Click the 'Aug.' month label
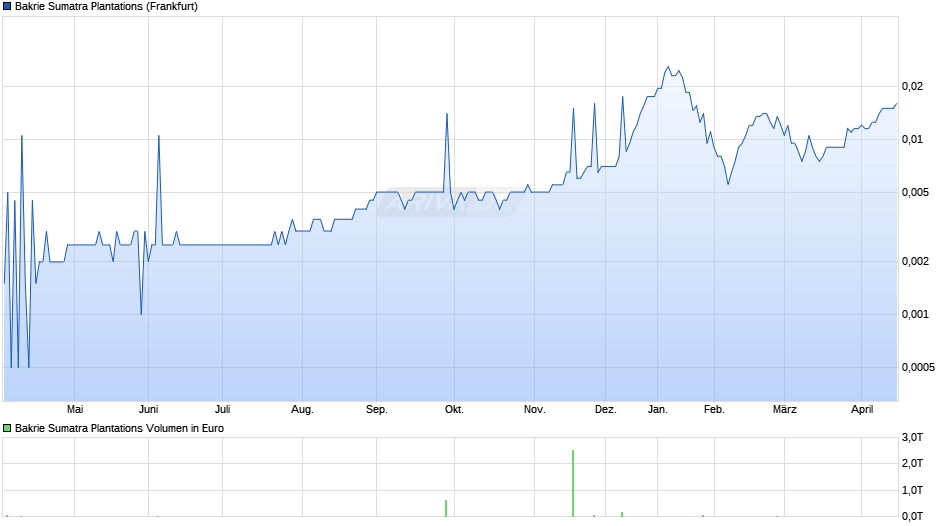This screenshot has height=526, width=940. point(302,410)
